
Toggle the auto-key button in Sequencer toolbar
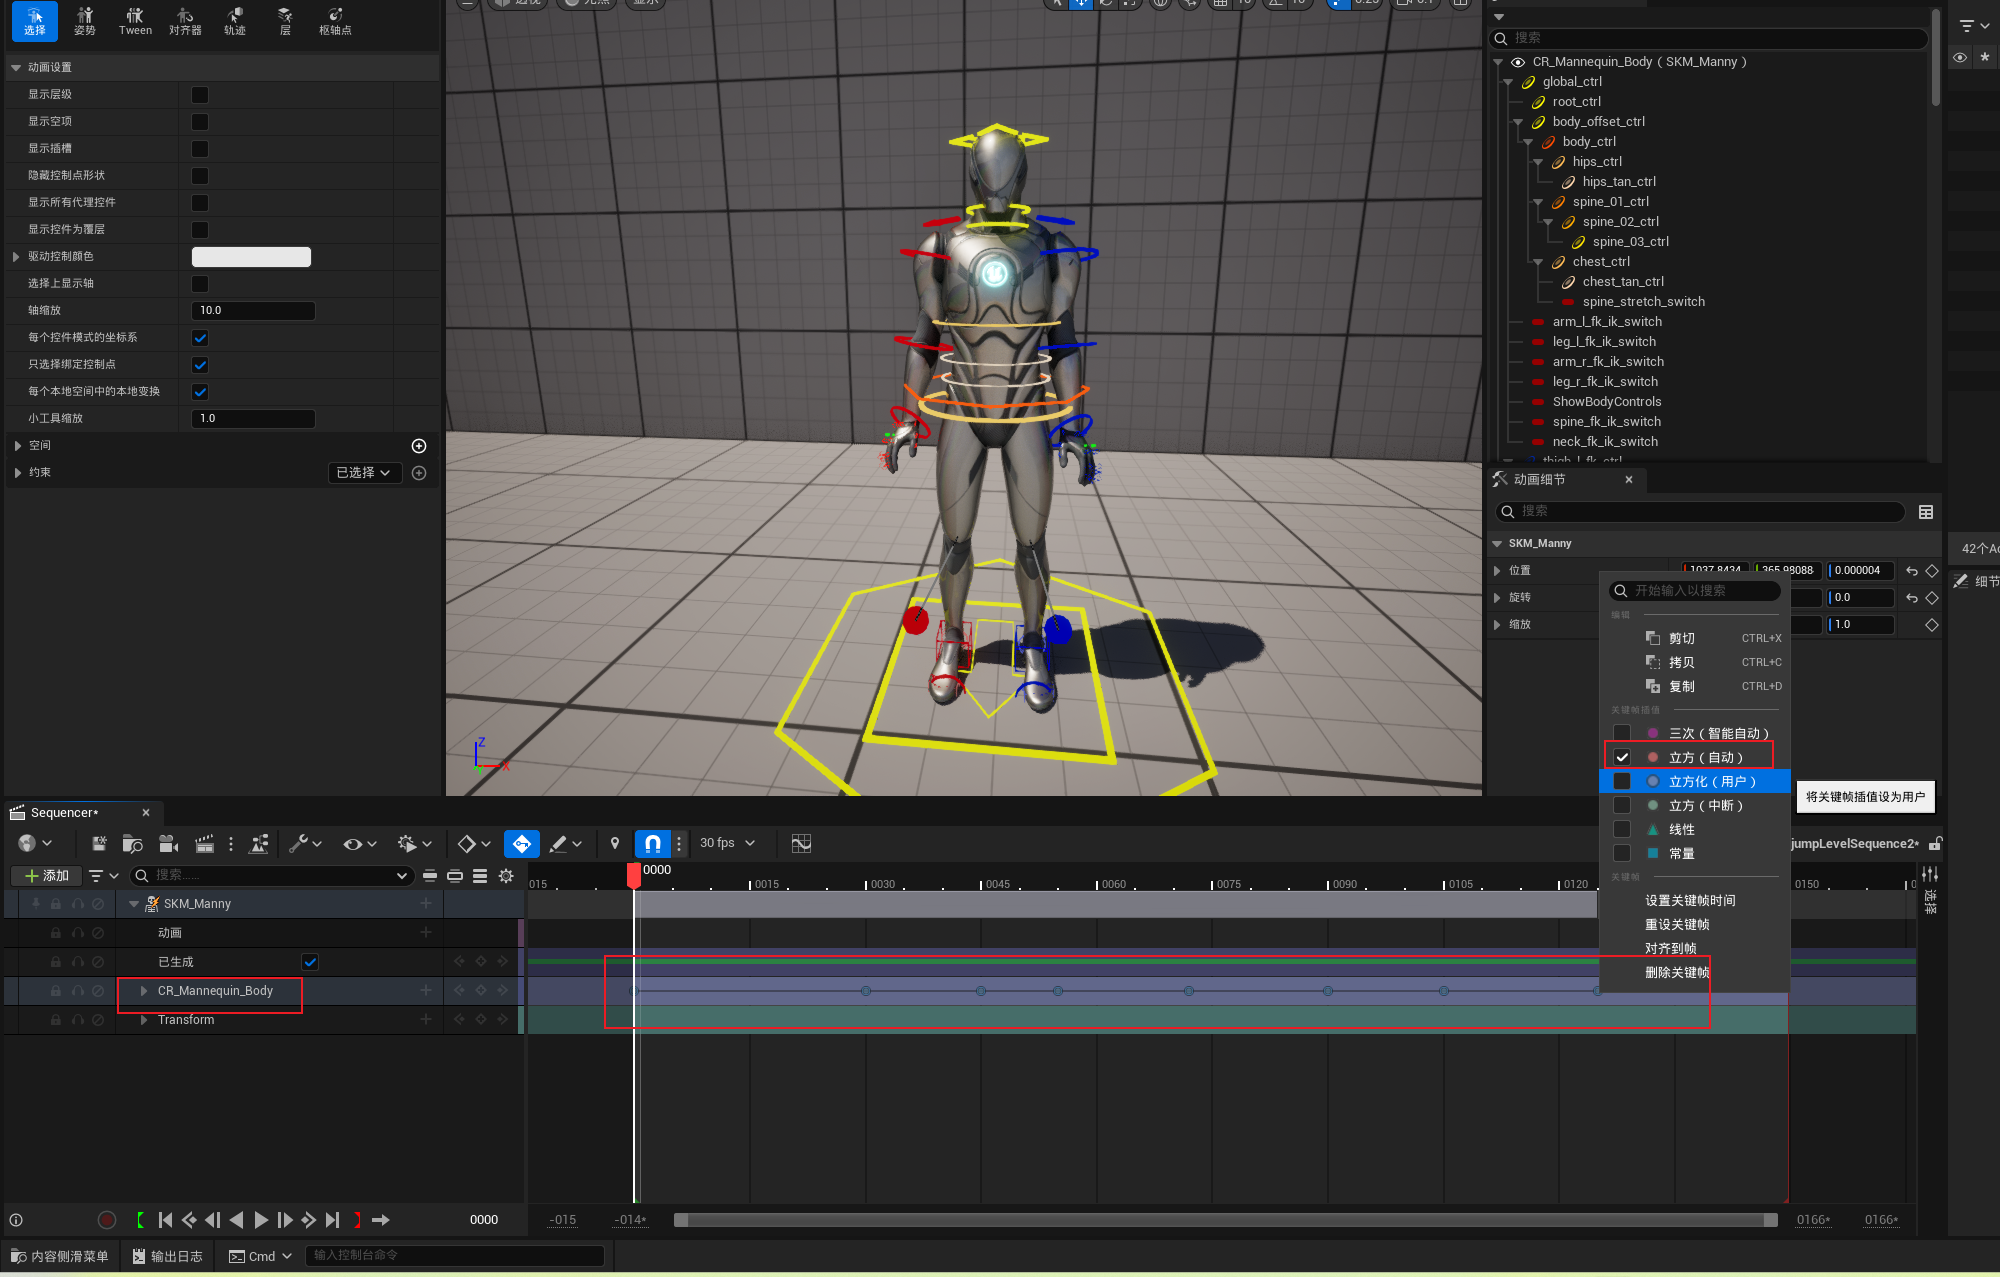pyautogui.click(x=521, y=844)
